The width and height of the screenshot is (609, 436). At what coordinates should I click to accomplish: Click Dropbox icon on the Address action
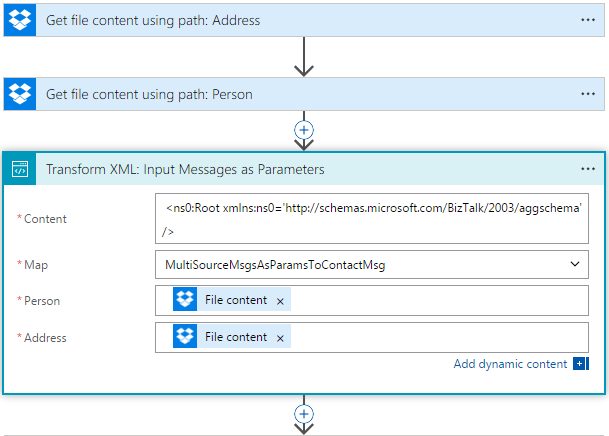tap(20, 20)
